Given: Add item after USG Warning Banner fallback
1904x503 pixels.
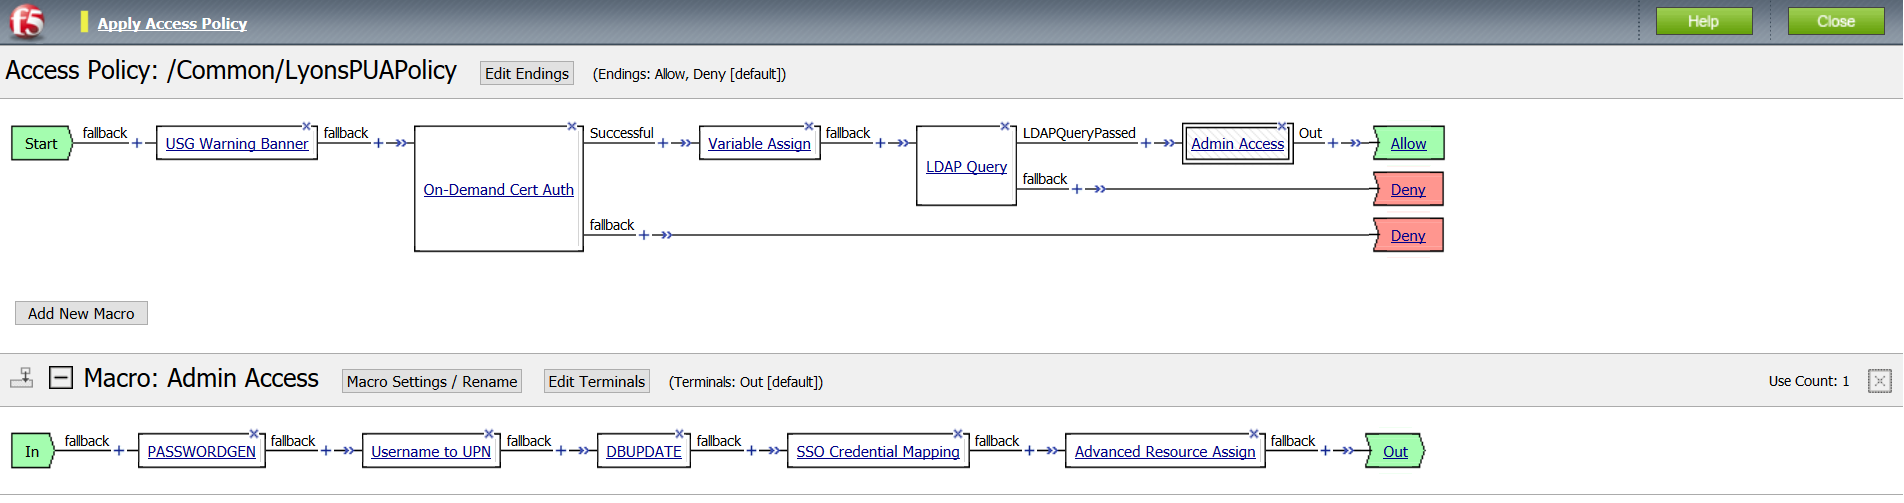Looking at the screenshot, I should point(378,143).
